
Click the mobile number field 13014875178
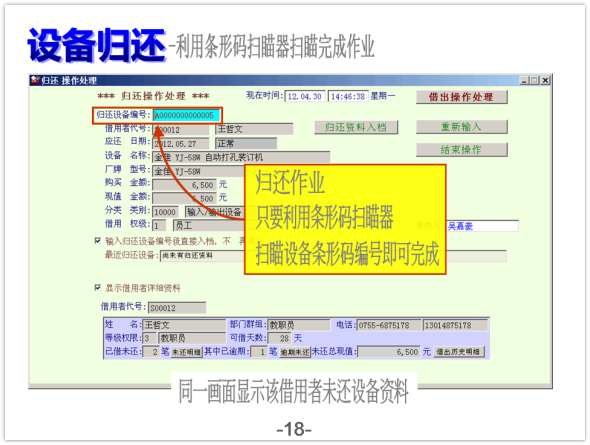click(x=455, y=325)
